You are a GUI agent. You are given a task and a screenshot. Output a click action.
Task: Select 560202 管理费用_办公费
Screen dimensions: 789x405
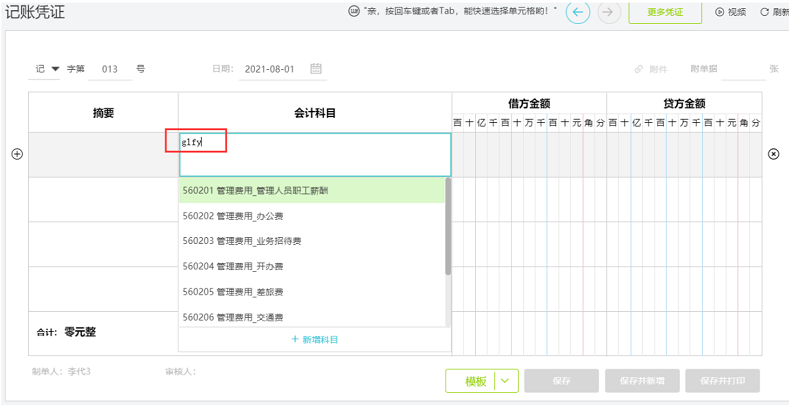click(312, 216)
